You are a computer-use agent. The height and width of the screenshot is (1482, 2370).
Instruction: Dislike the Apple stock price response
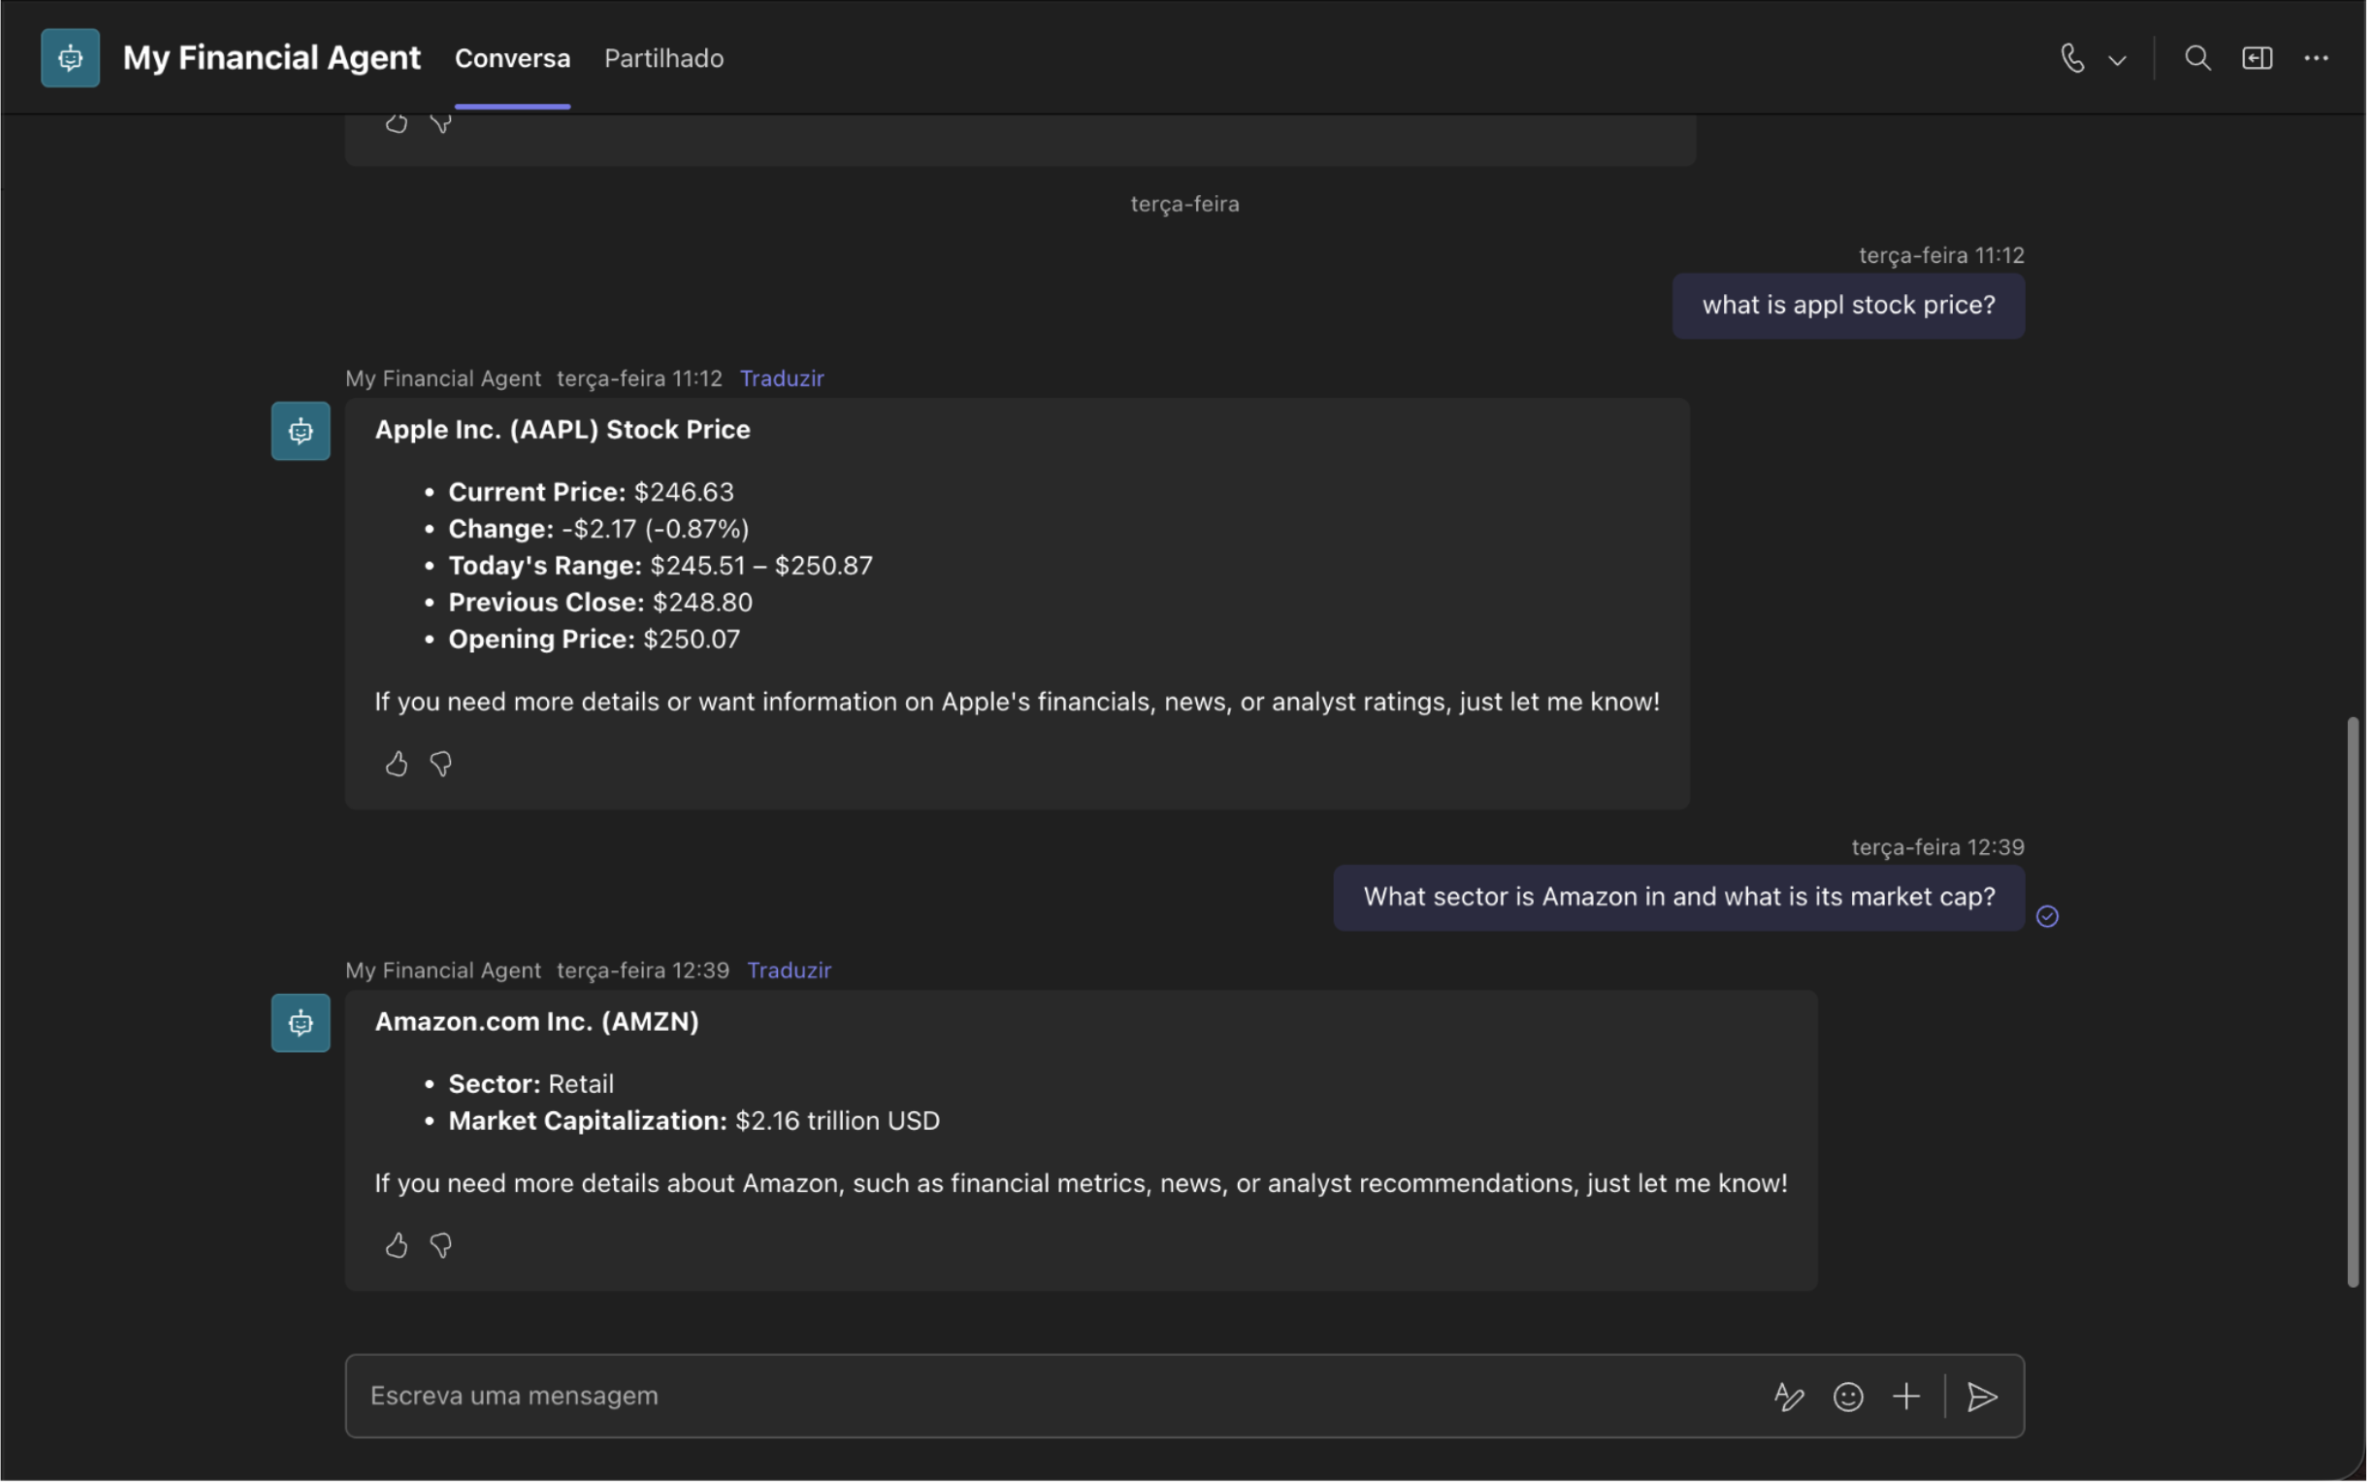pos(441,764)
